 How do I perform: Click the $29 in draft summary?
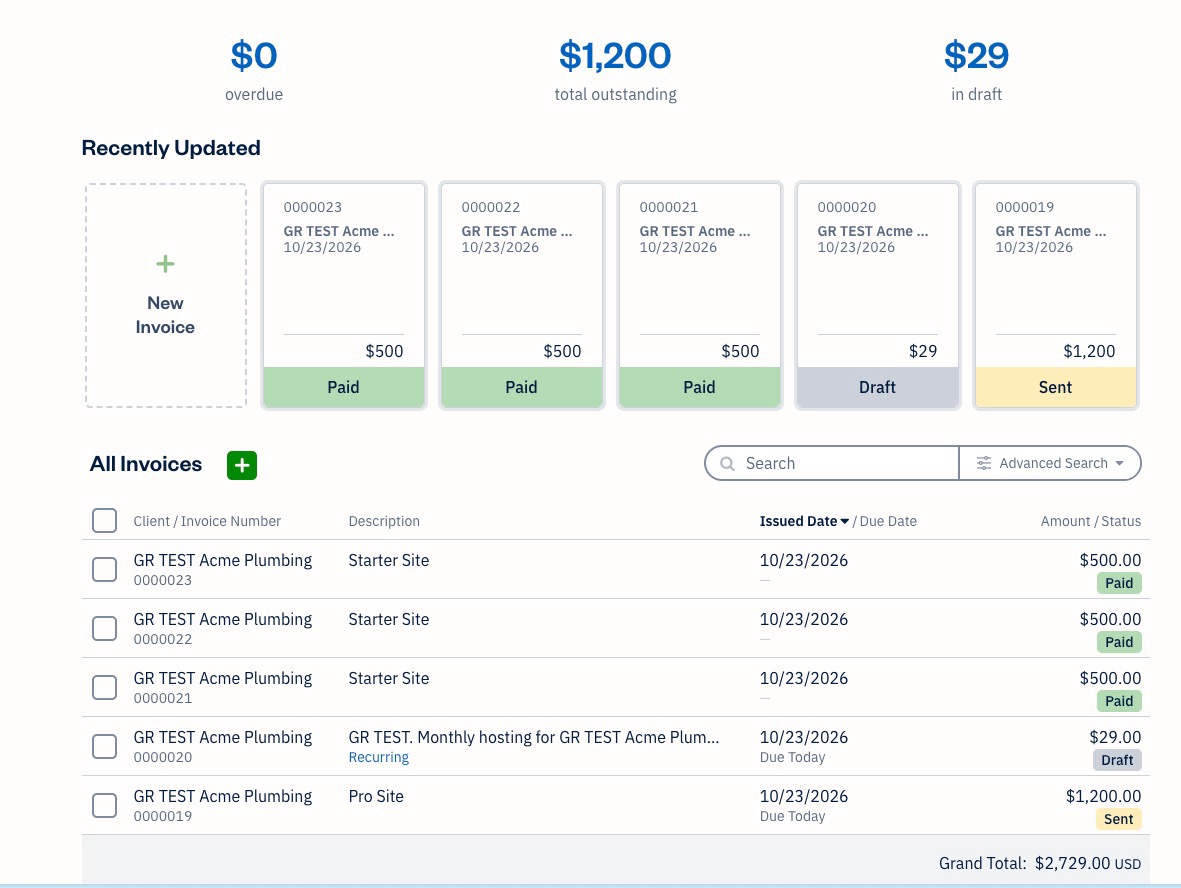pos(976,71)
